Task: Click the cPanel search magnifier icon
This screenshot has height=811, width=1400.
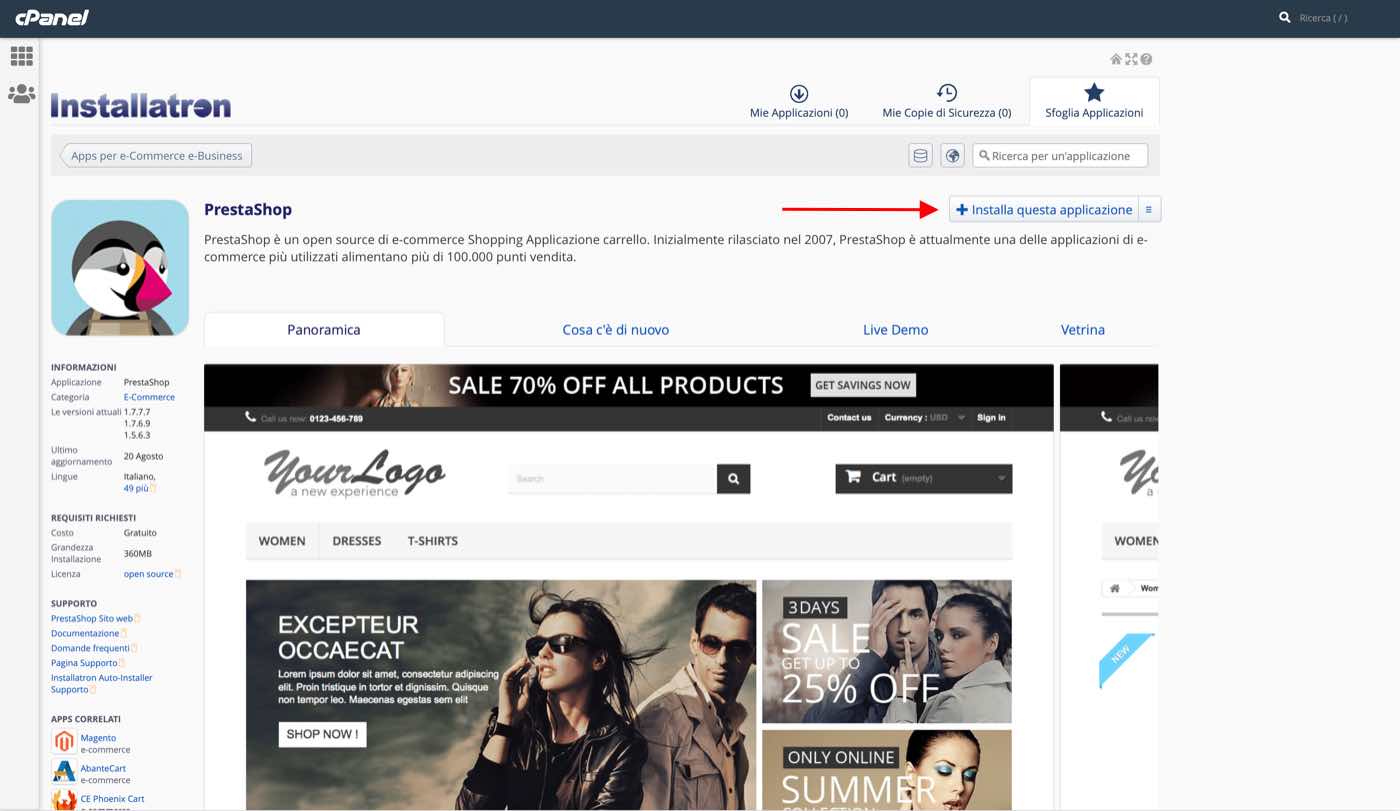Action: click(x=1285, y=17)
